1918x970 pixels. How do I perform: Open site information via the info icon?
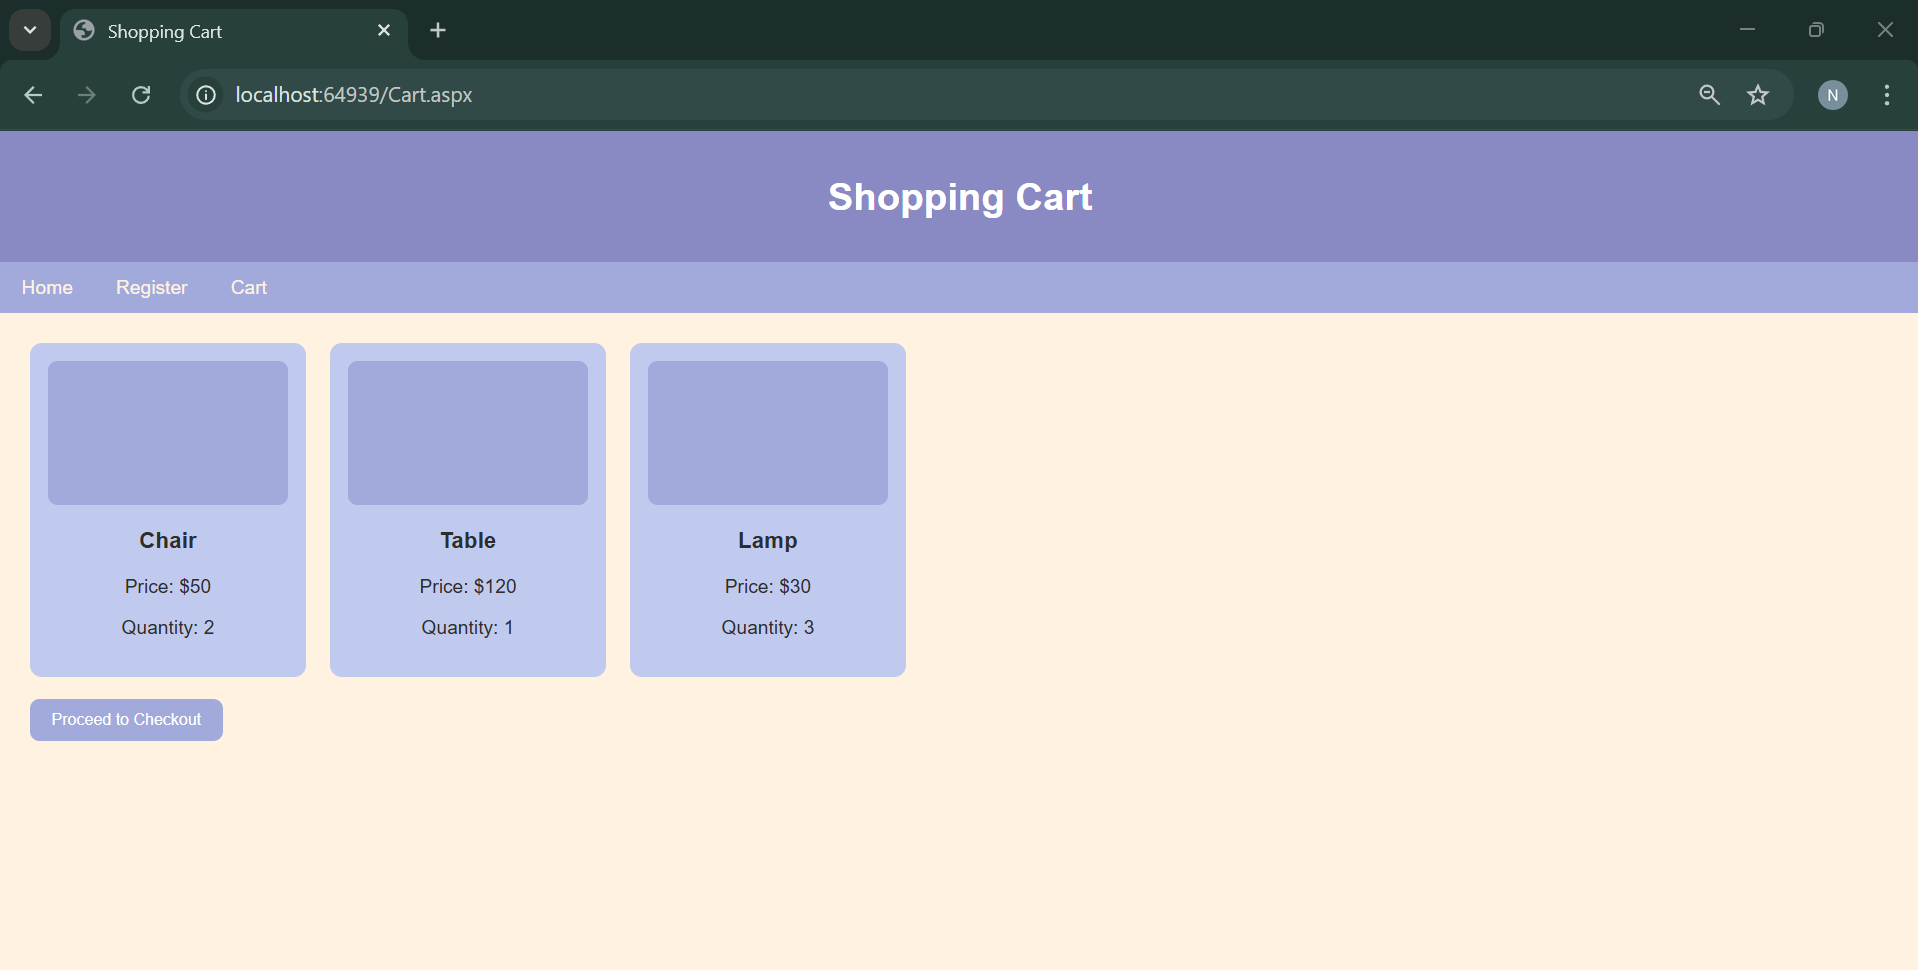tap(205, 95)
